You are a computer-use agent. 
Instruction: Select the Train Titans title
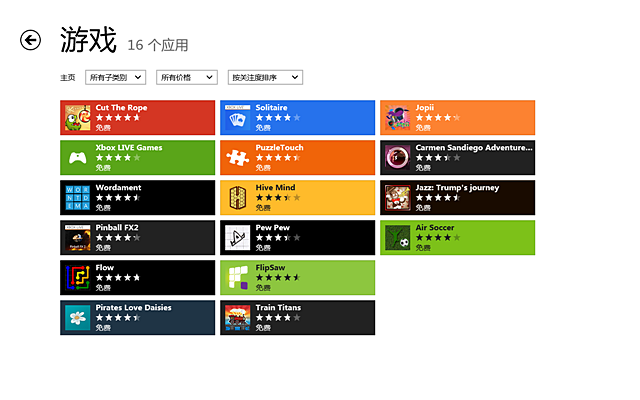278,308
